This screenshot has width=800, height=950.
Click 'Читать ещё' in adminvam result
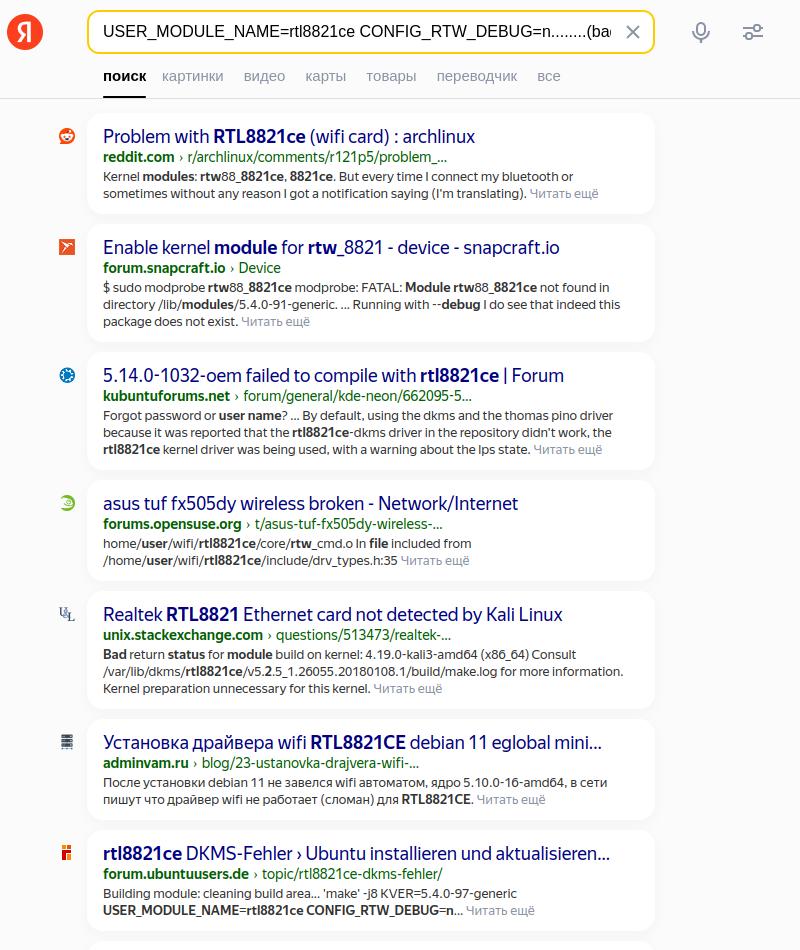[511, 800]
